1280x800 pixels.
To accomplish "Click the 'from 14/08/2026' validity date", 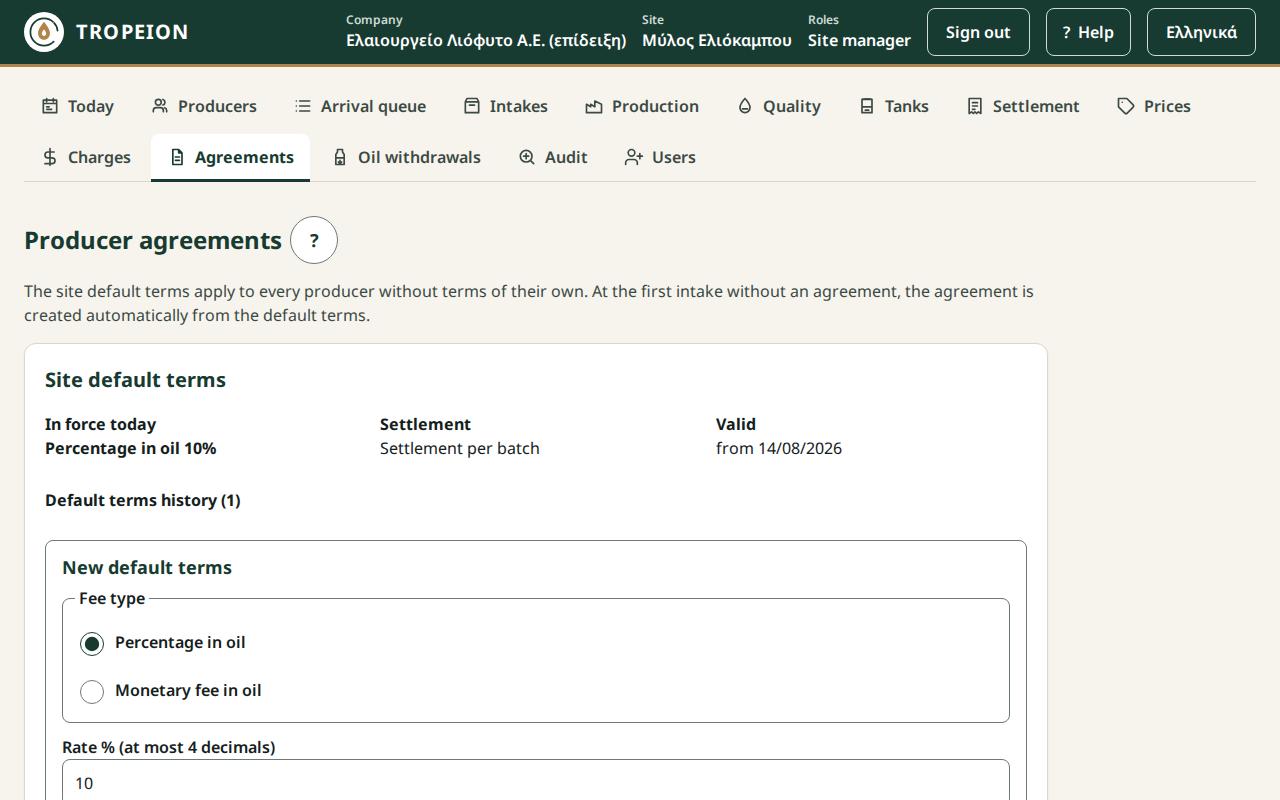I will pyautogui.click(x=779, y=448).
